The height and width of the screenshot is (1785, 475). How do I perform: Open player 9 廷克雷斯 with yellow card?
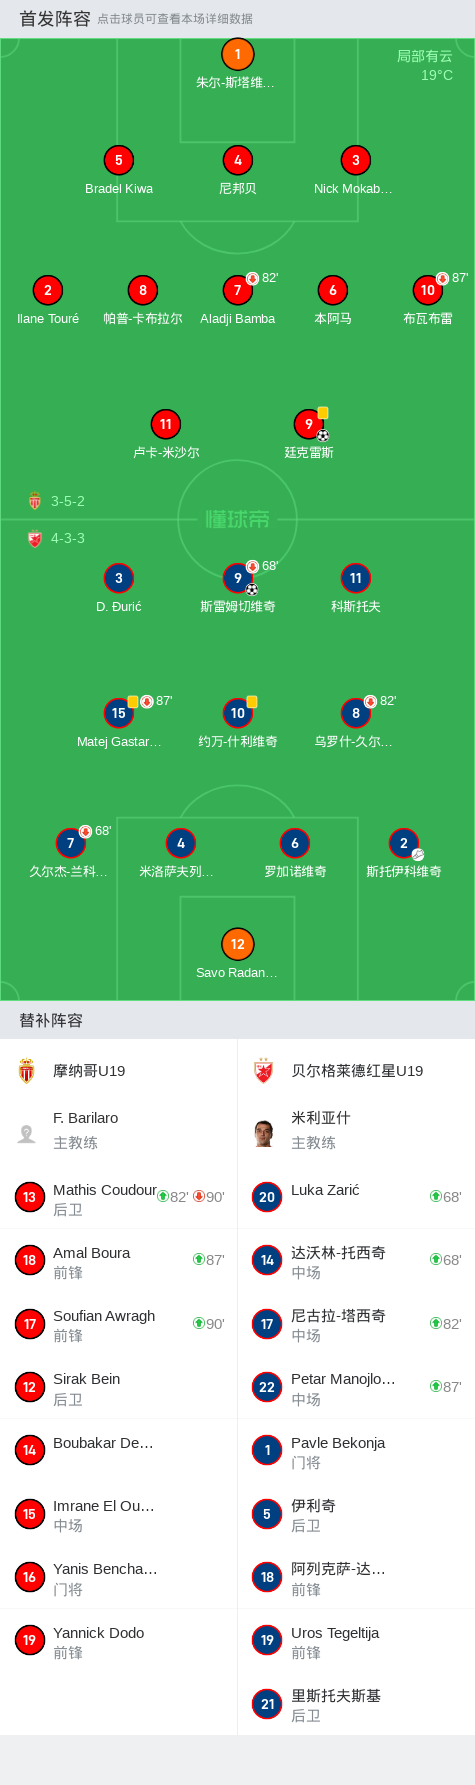pos(309,424)
